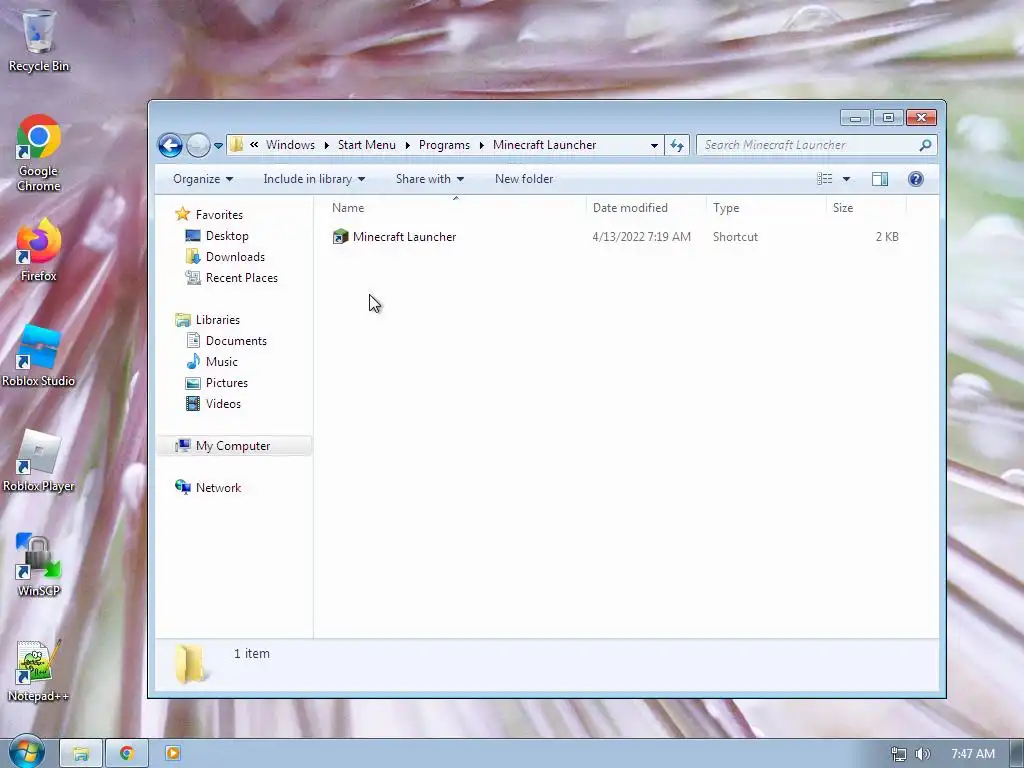Screen dimensions: 1024x768
Task: Open Music library
Action: coord(221,362)
